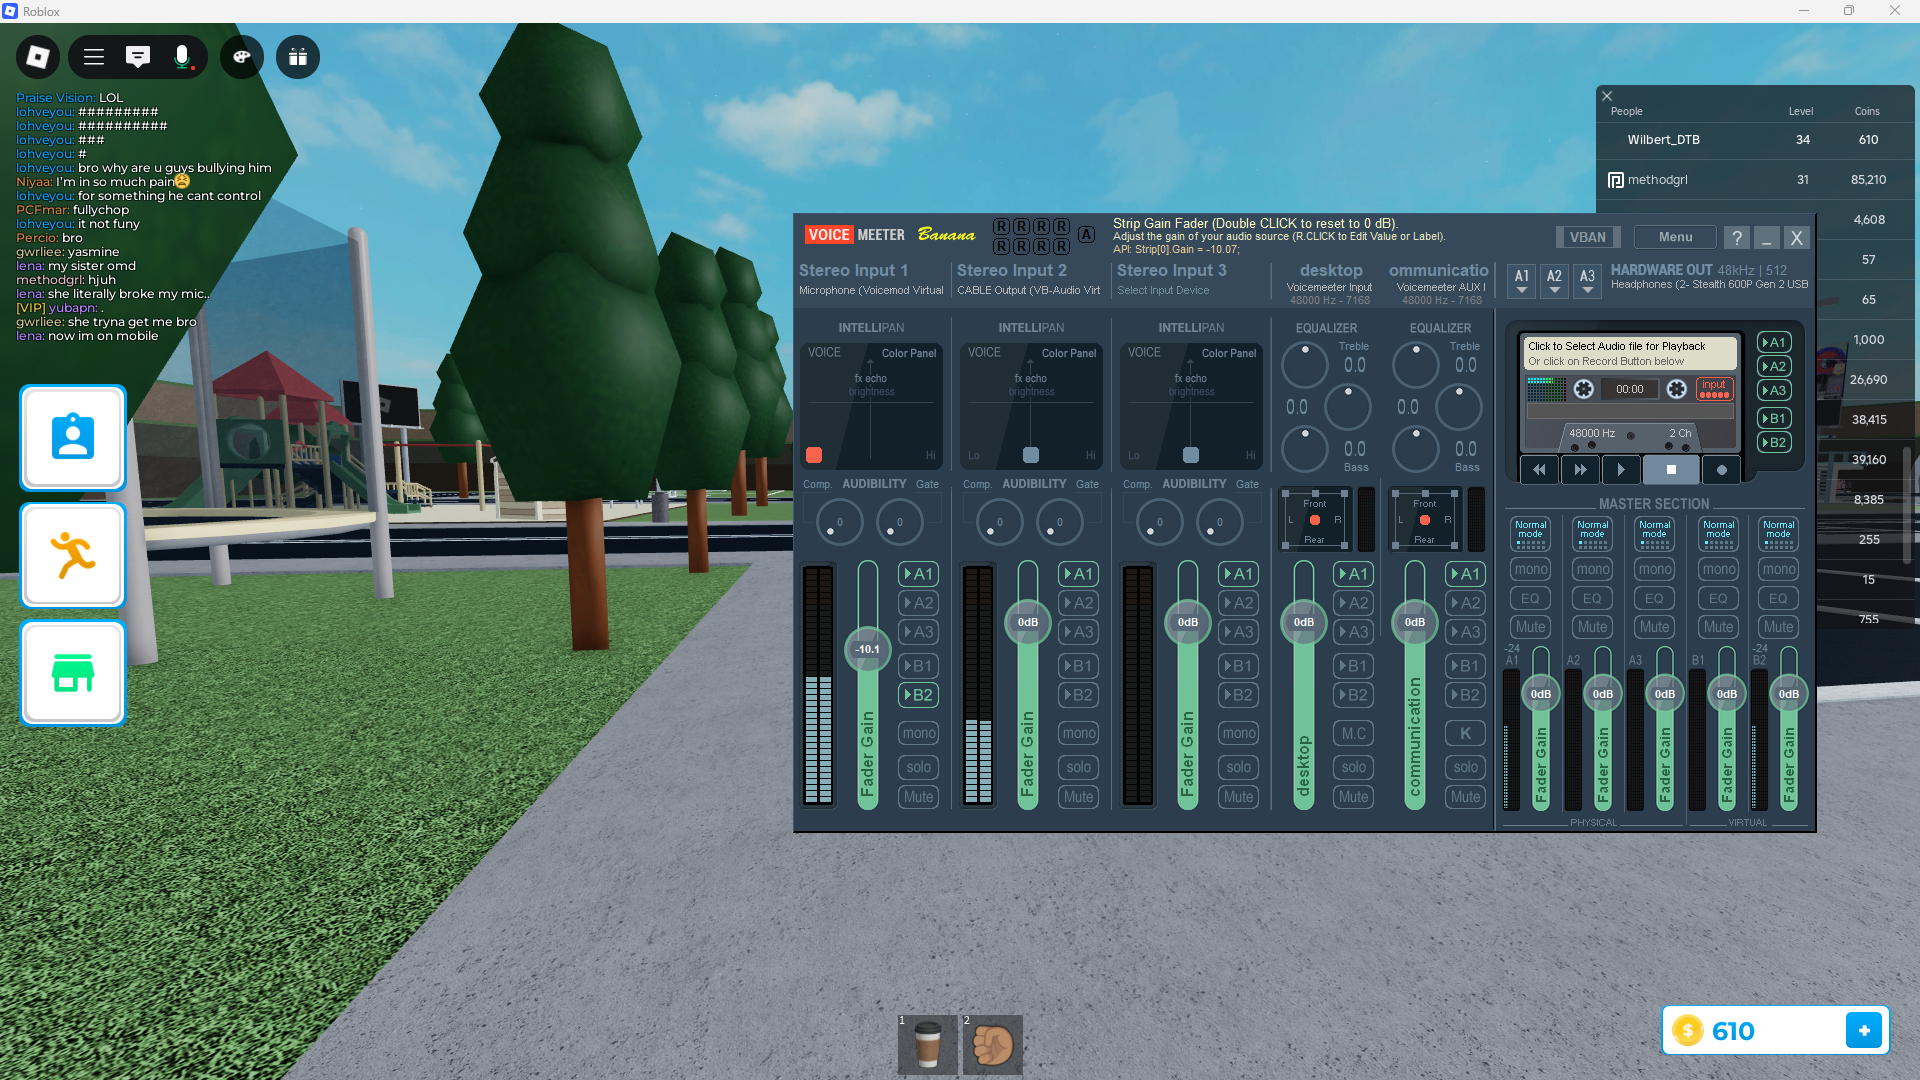Toggle B1 routing on Stereo Input 2
The image size is (1920, 1080).
[x=1078, y=666]
